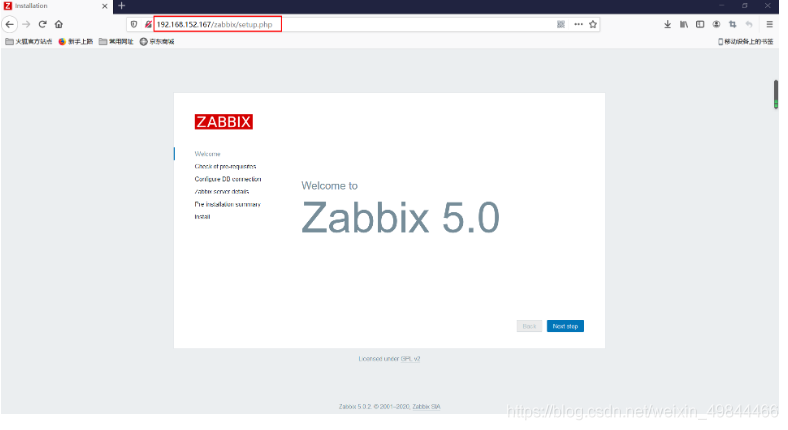Image resolution: width=788 pixels, height=430 pixels.
Task: Restore down the browser window
Action: tap(745, 6)
